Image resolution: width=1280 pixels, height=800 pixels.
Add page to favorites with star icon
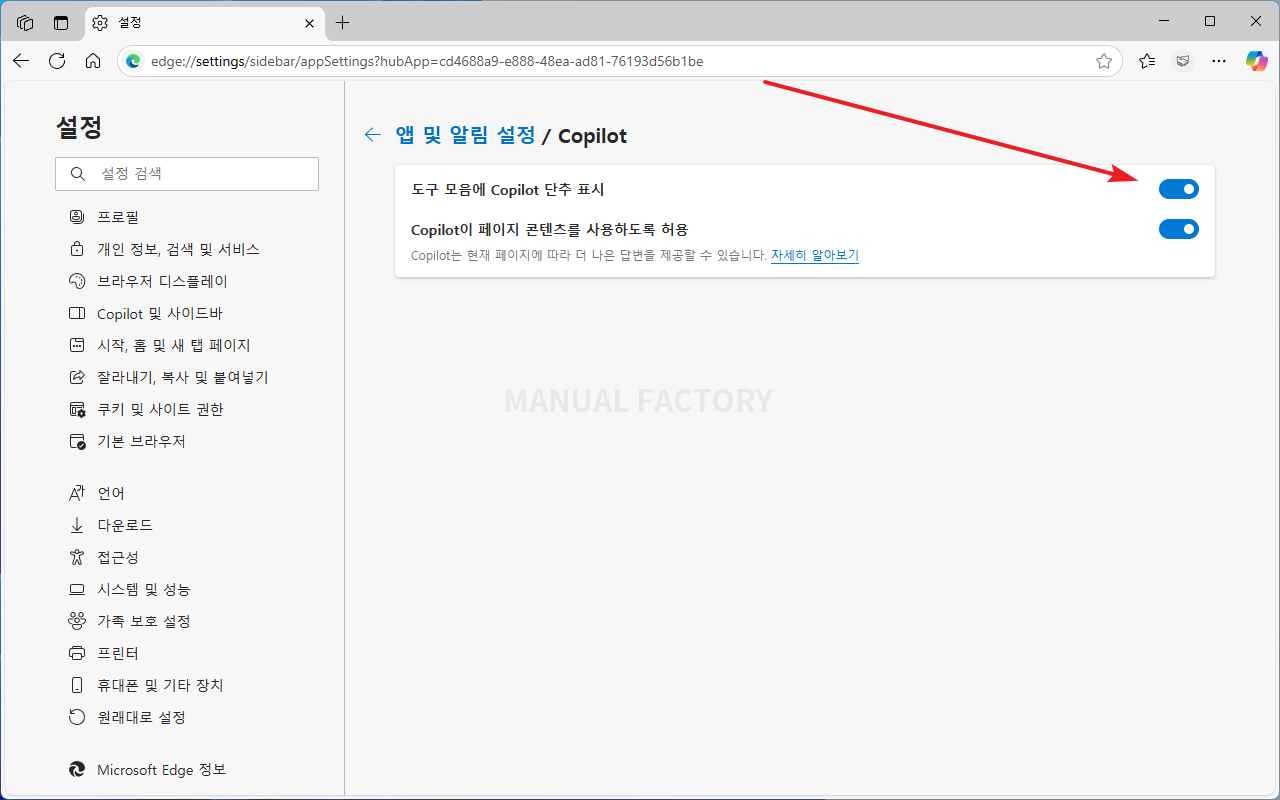coord(1104,61)
